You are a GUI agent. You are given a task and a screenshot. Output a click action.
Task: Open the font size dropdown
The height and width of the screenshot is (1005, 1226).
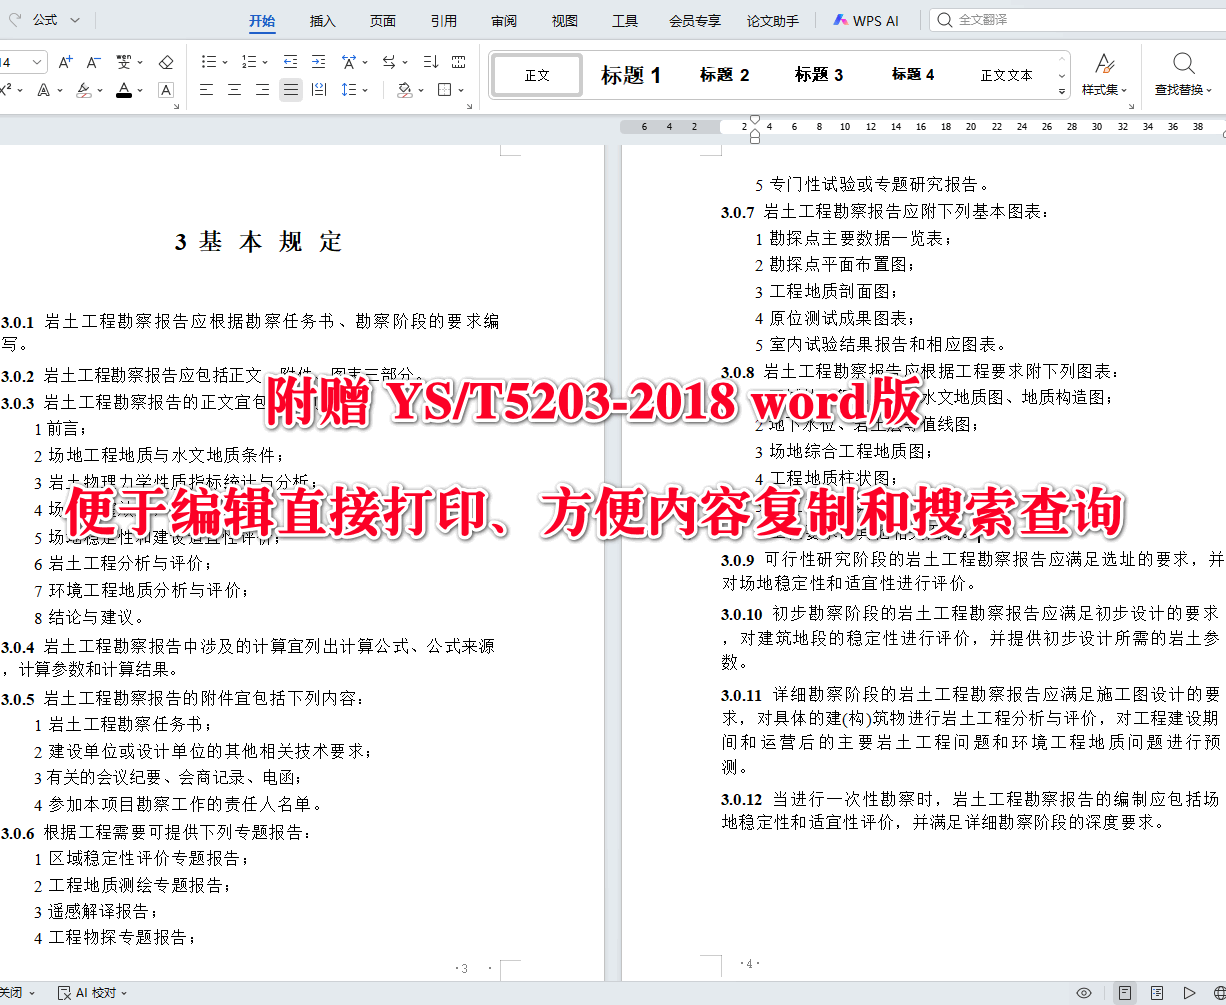click(37, 62)
